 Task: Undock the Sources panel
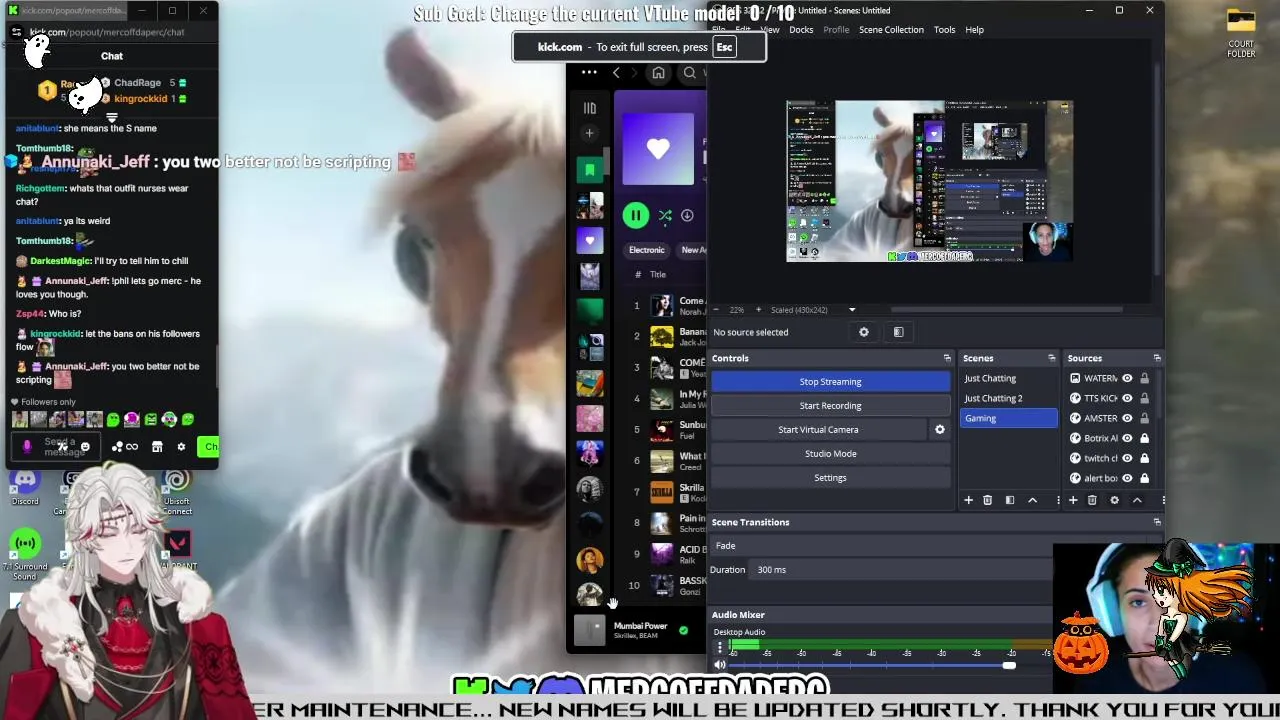pos(1157,358)
